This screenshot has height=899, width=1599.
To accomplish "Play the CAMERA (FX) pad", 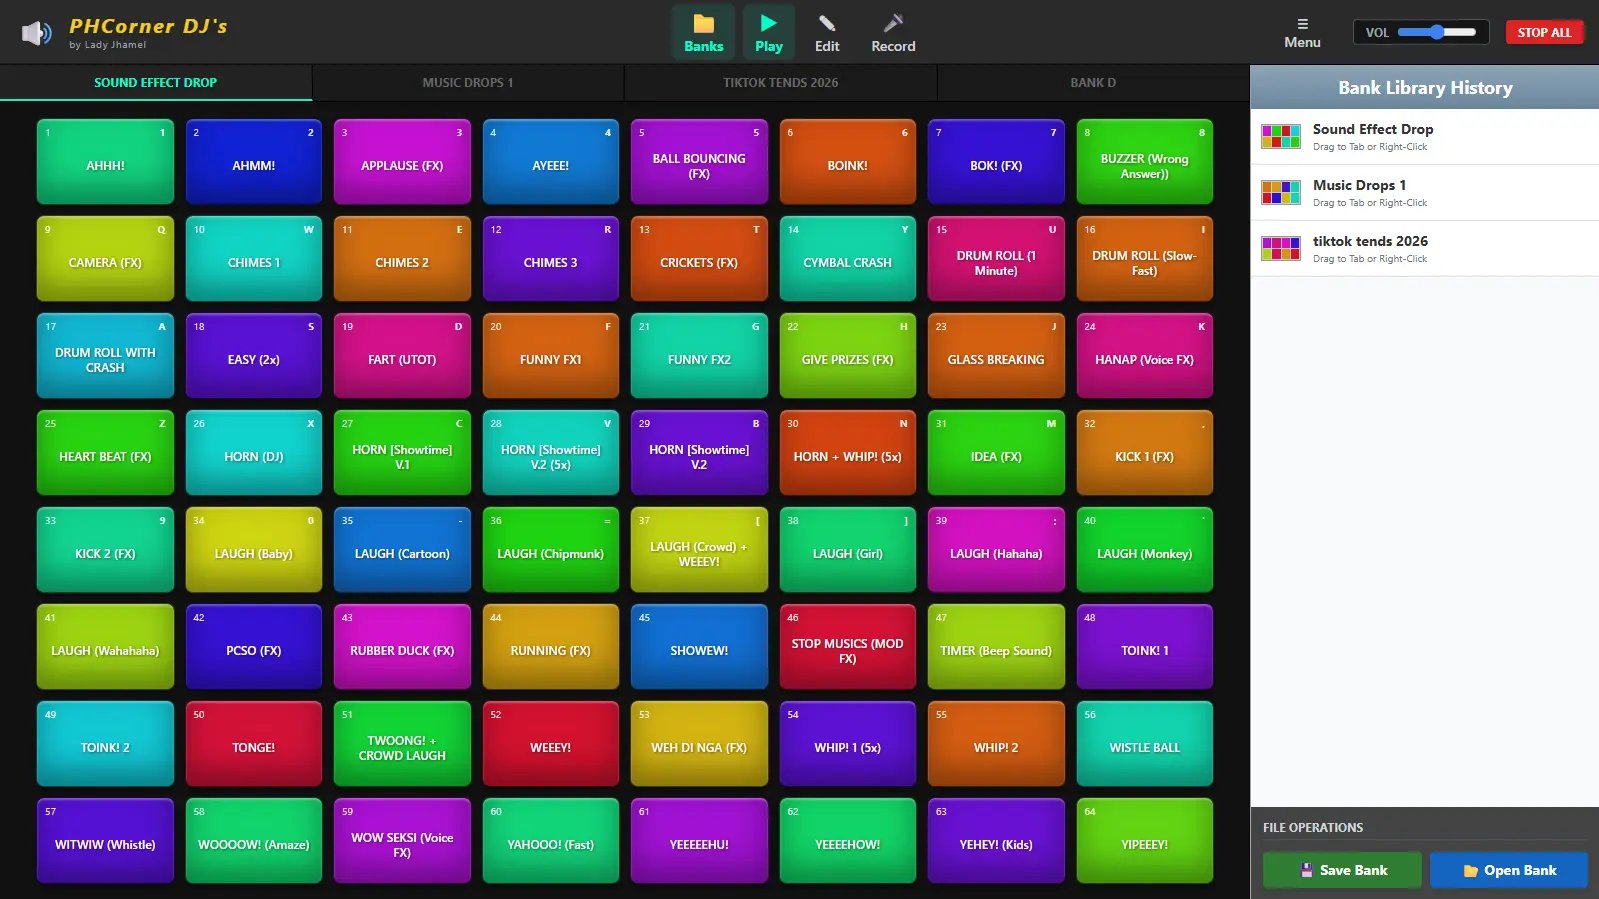I will 105,259.
